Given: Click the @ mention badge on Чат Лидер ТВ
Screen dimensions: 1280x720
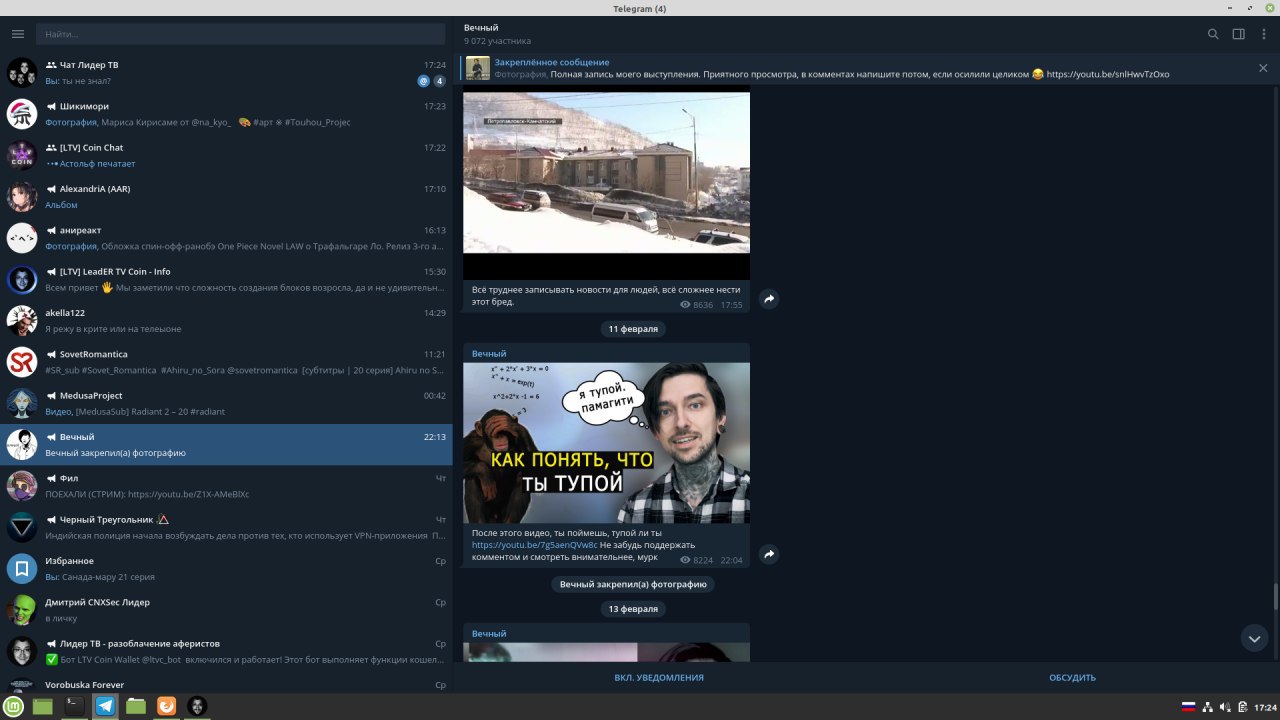Looking at the screenshot, I should (423, 81).
